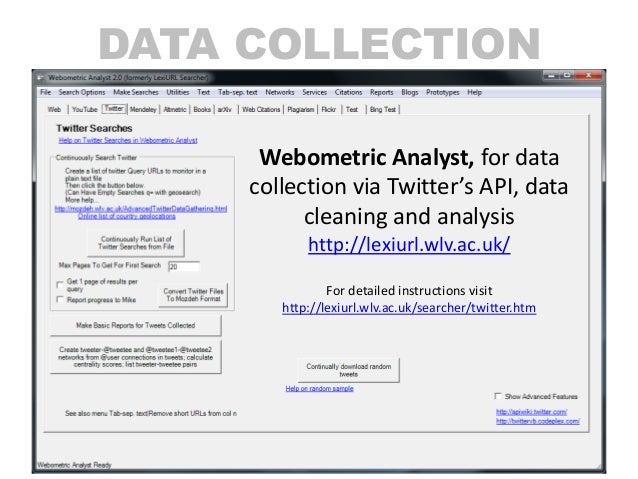Image resolution: width=638 pixels, height=479 pixels.
Task: Open the Prototypes menu
Action: click(x=443, y=92)
